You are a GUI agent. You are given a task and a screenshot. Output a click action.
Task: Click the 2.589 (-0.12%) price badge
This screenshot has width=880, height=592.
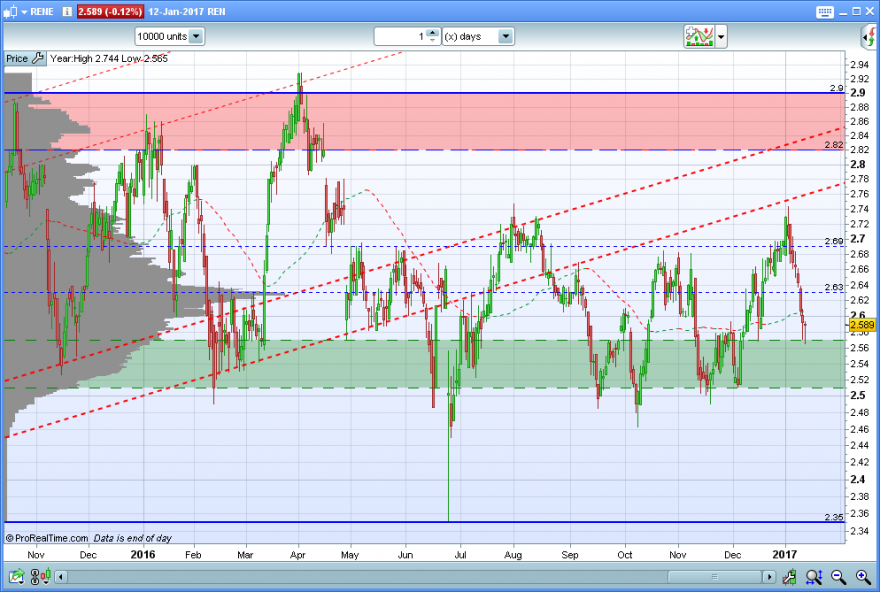coord(110,12)
